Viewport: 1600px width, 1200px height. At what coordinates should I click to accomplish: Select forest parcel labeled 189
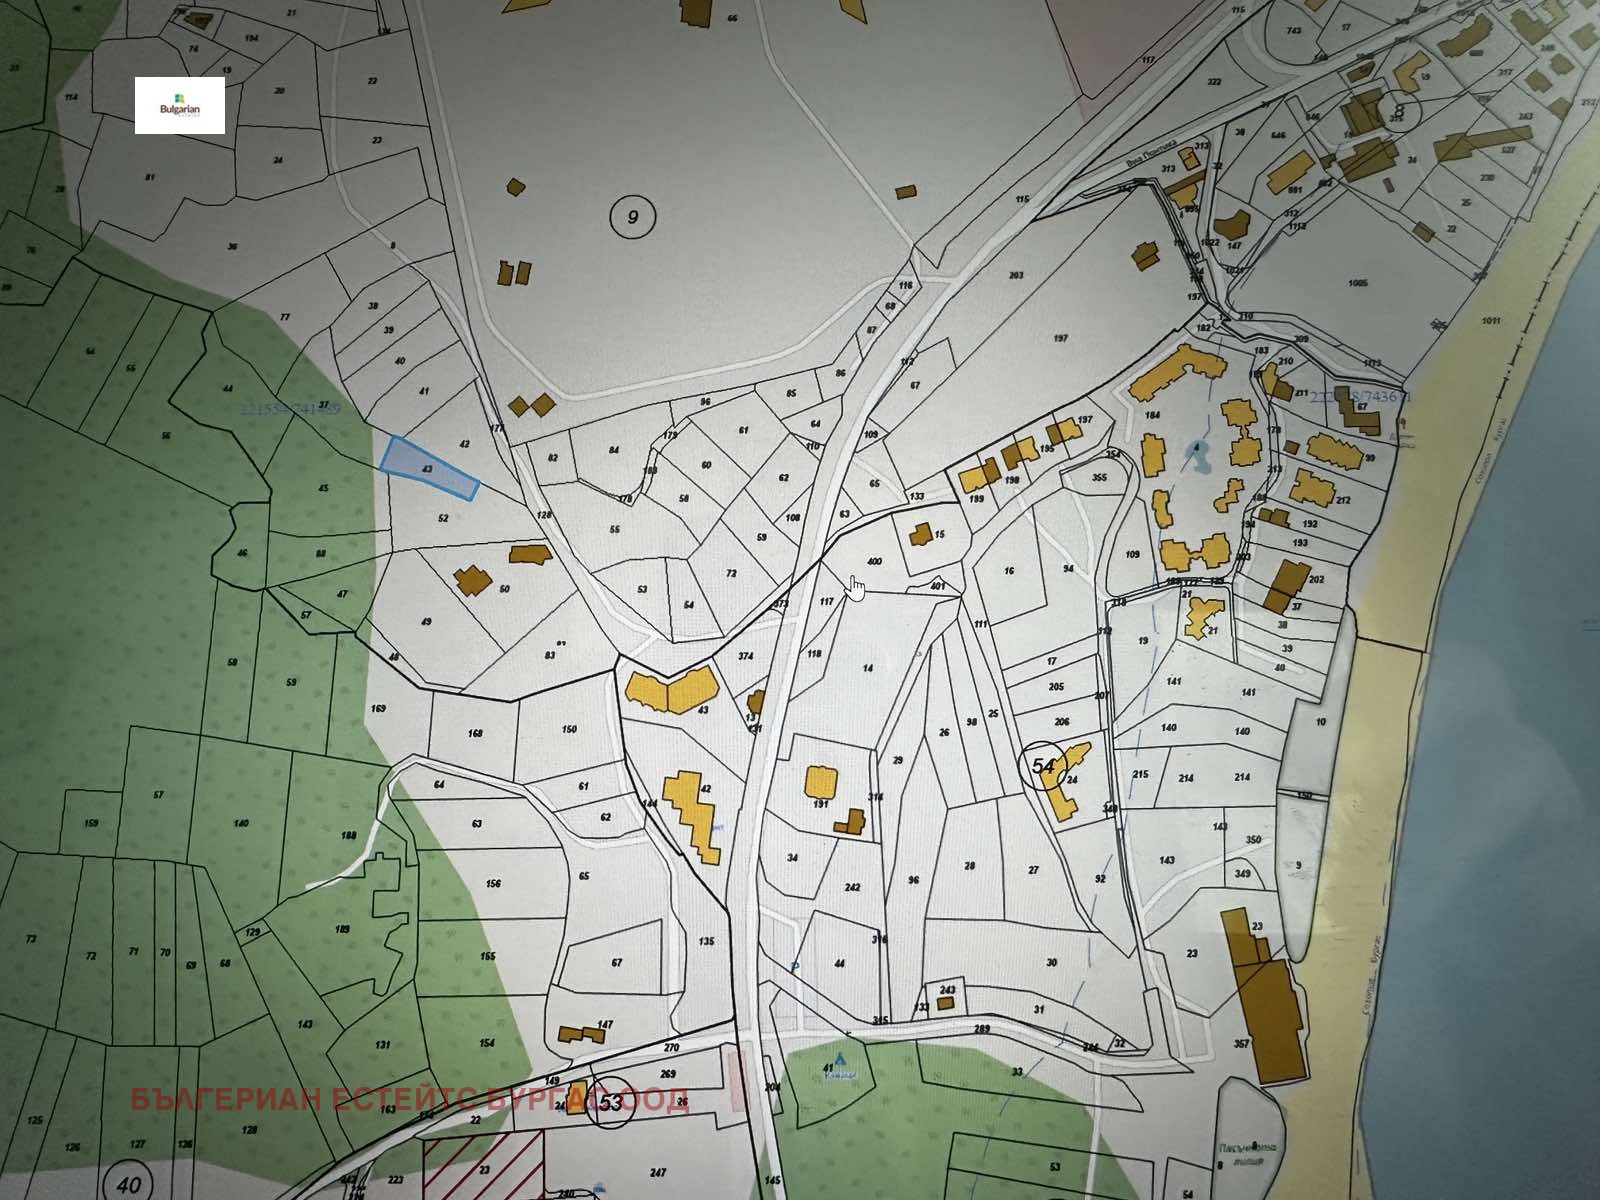343,929
